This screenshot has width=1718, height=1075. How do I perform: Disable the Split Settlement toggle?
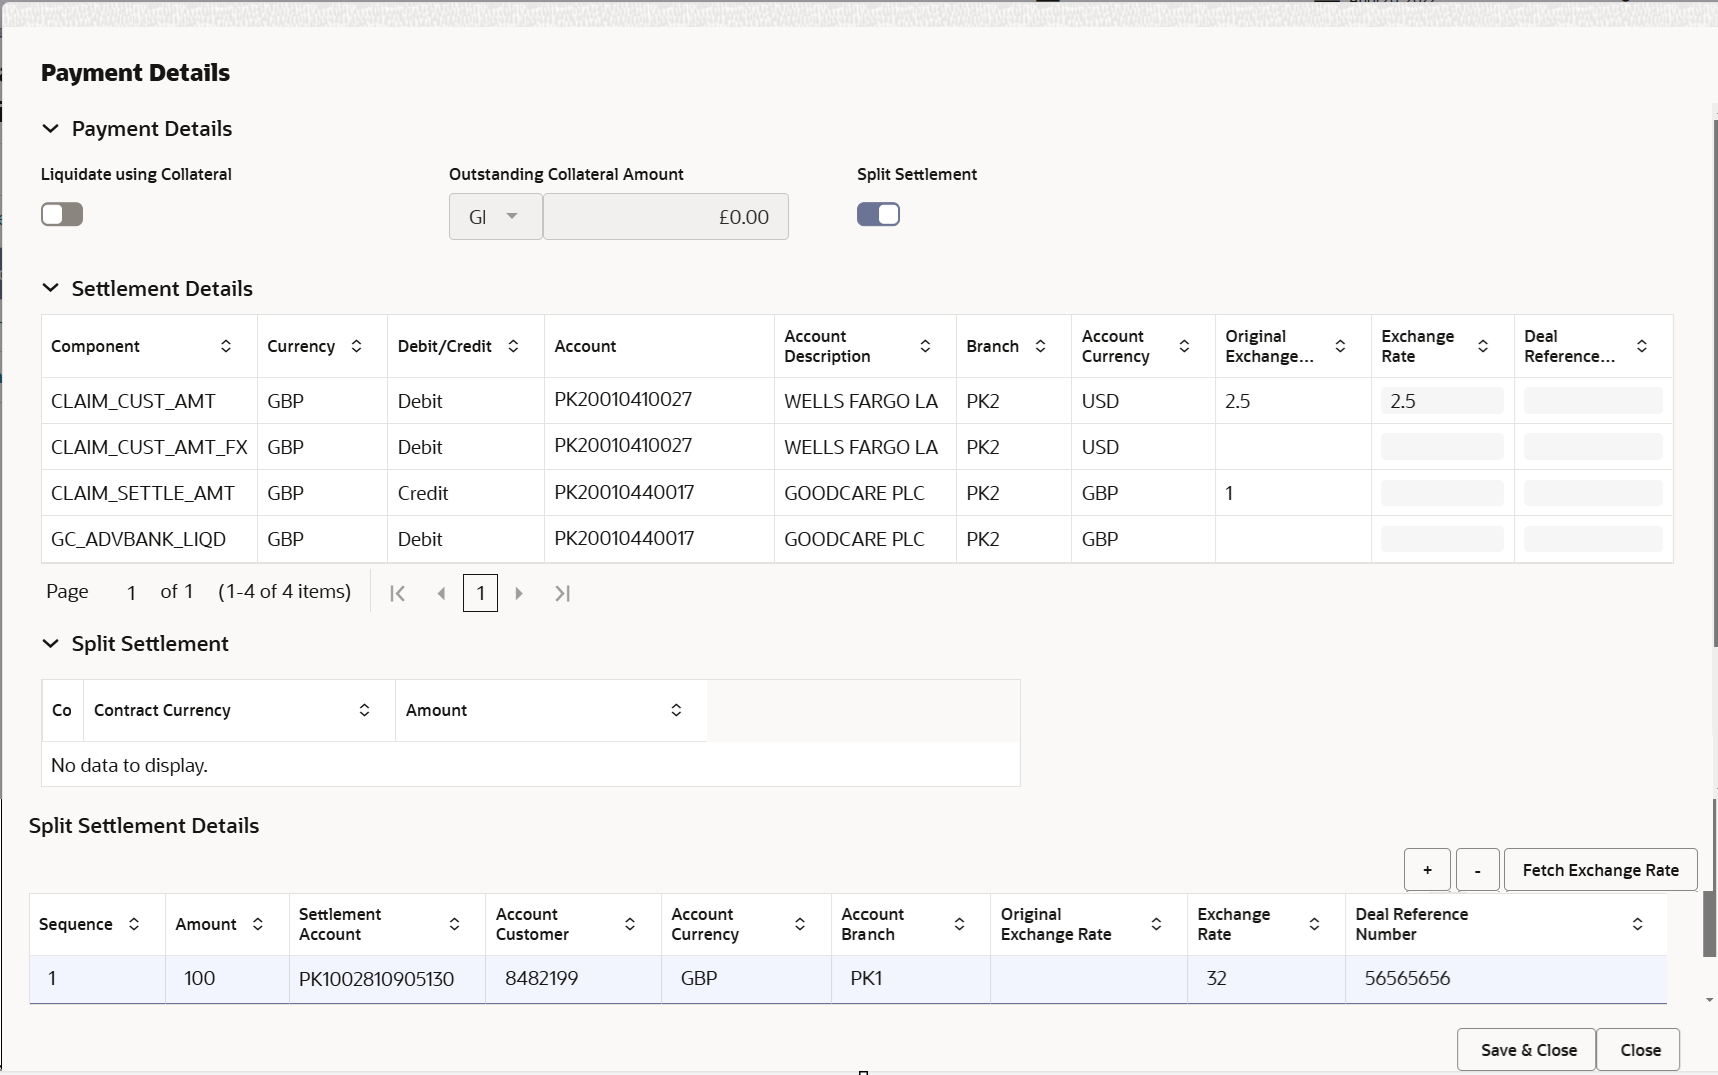pos(877,214)
